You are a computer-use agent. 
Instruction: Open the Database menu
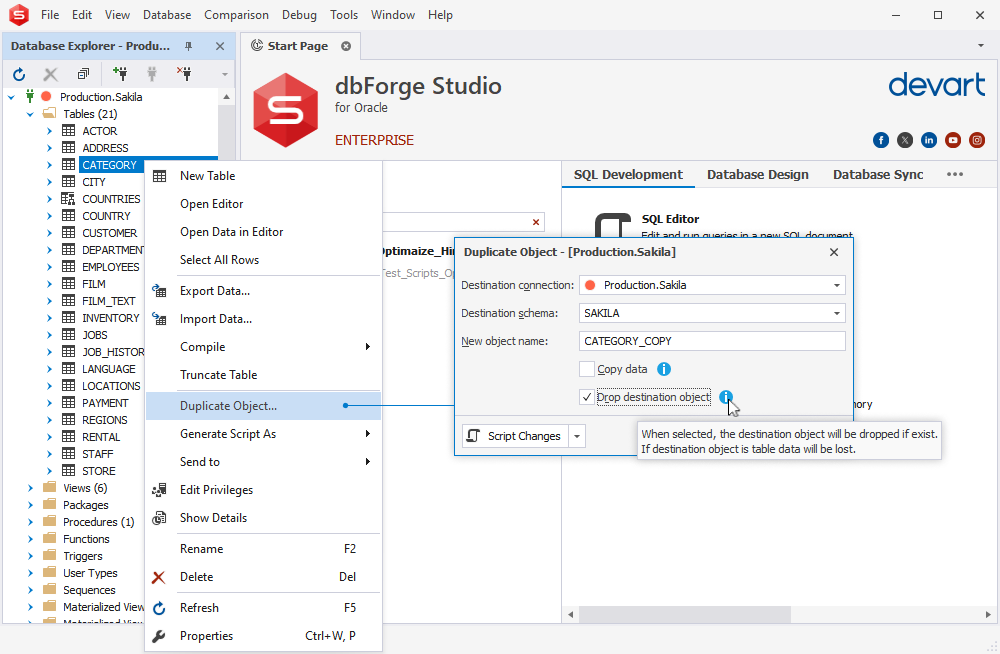[167, 15]
